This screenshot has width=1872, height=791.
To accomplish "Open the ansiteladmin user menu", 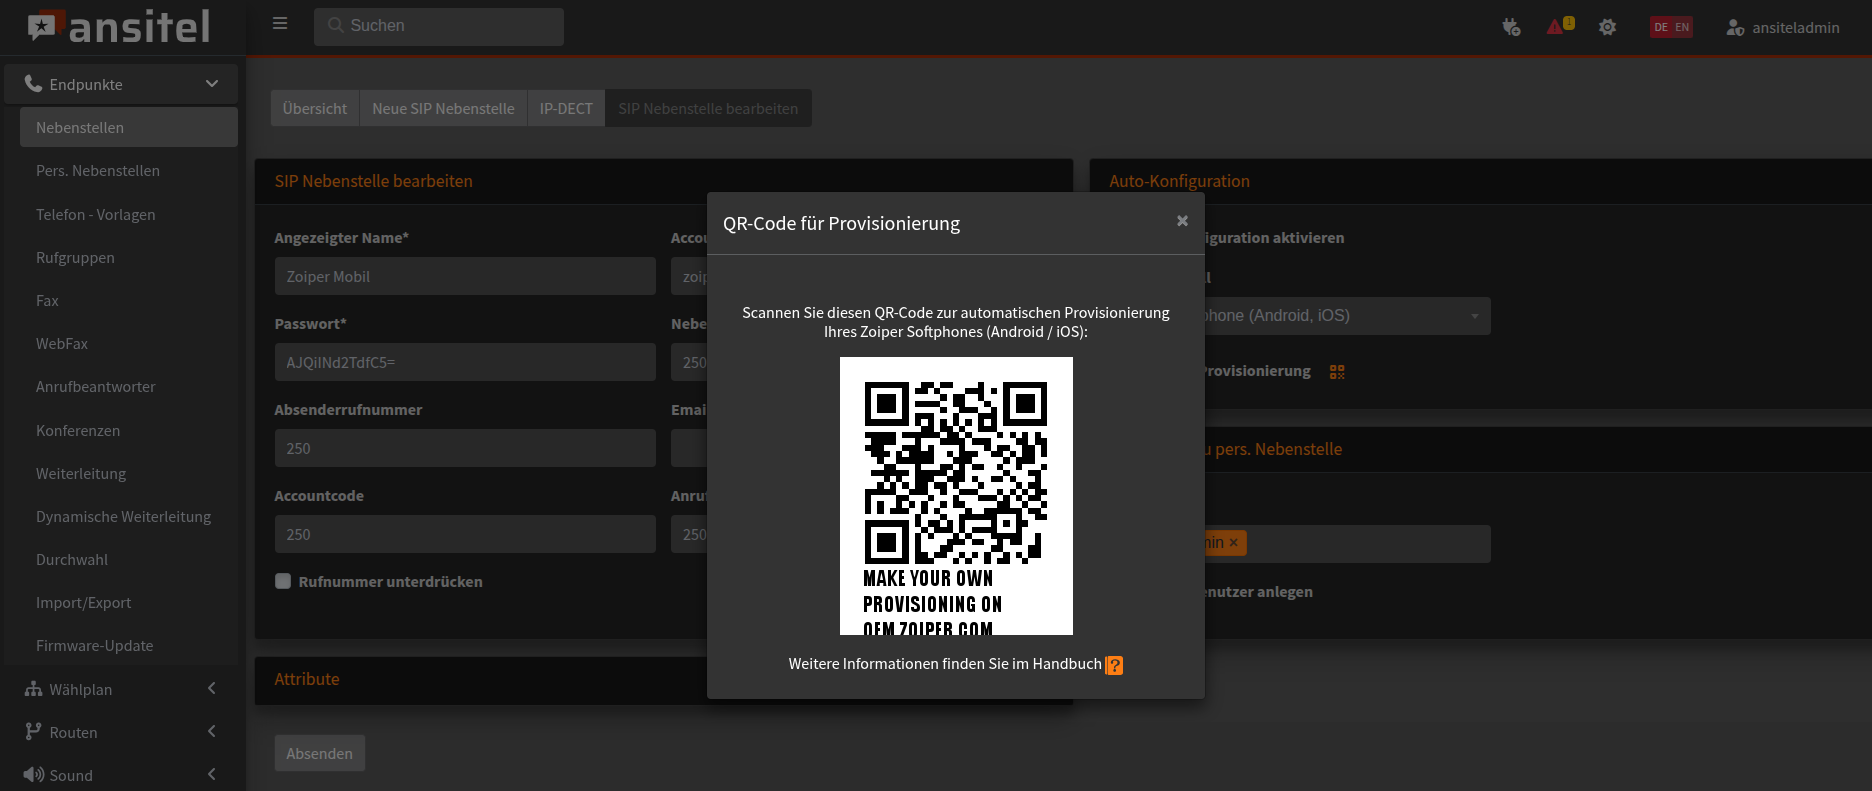I will [1783, 28].
